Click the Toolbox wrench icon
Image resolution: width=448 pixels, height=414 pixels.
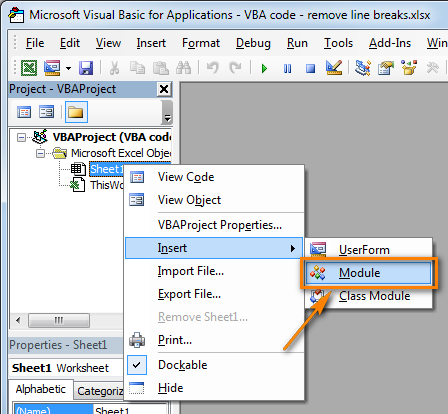[x=432, y=68]
